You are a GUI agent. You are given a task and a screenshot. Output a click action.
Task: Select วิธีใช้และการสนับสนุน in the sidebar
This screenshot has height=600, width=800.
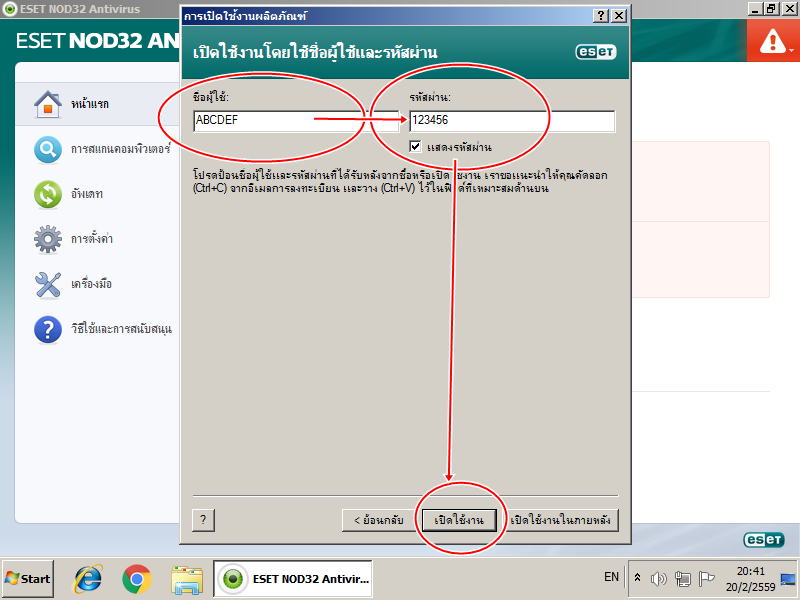click(x=121, y=329)
